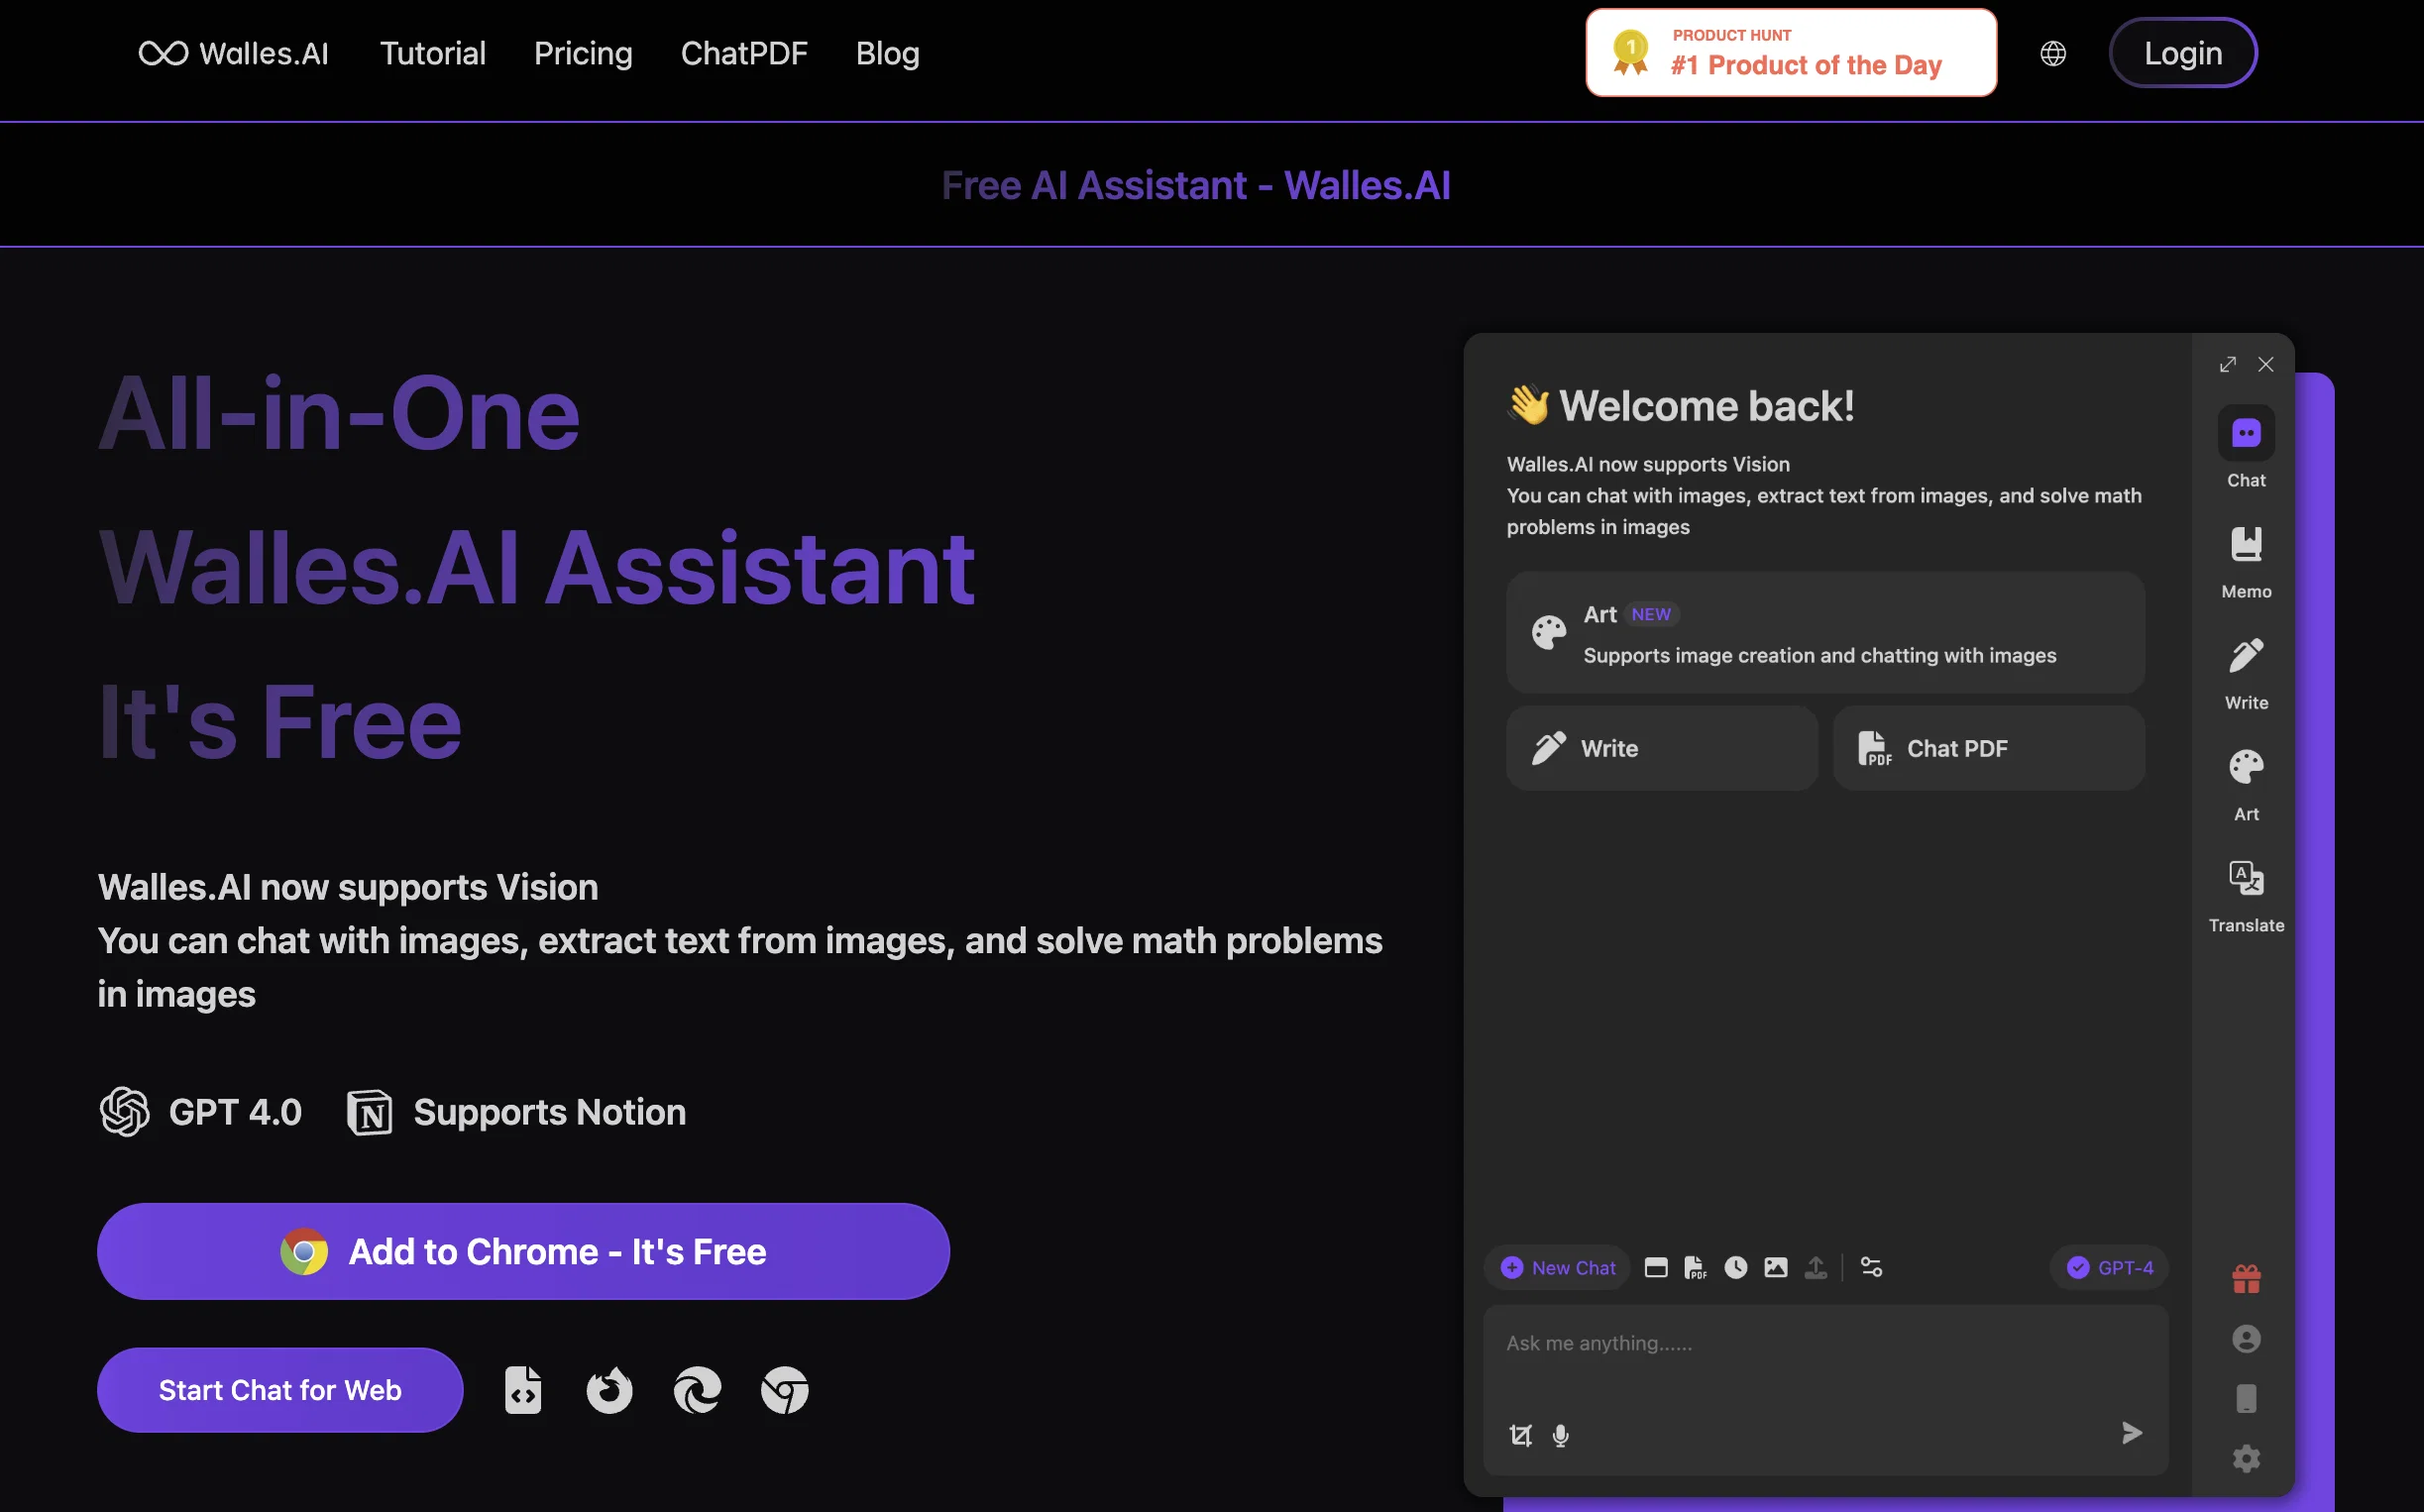
Task: Click the grey Chrome browser icon at the bottom
Action: [x=785, y=1390]
